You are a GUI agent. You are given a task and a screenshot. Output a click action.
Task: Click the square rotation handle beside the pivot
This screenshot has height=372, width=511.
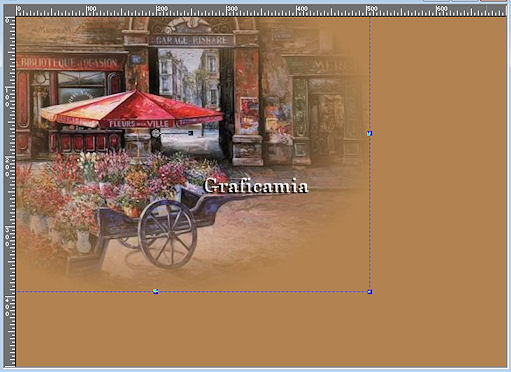click(191, 133)
